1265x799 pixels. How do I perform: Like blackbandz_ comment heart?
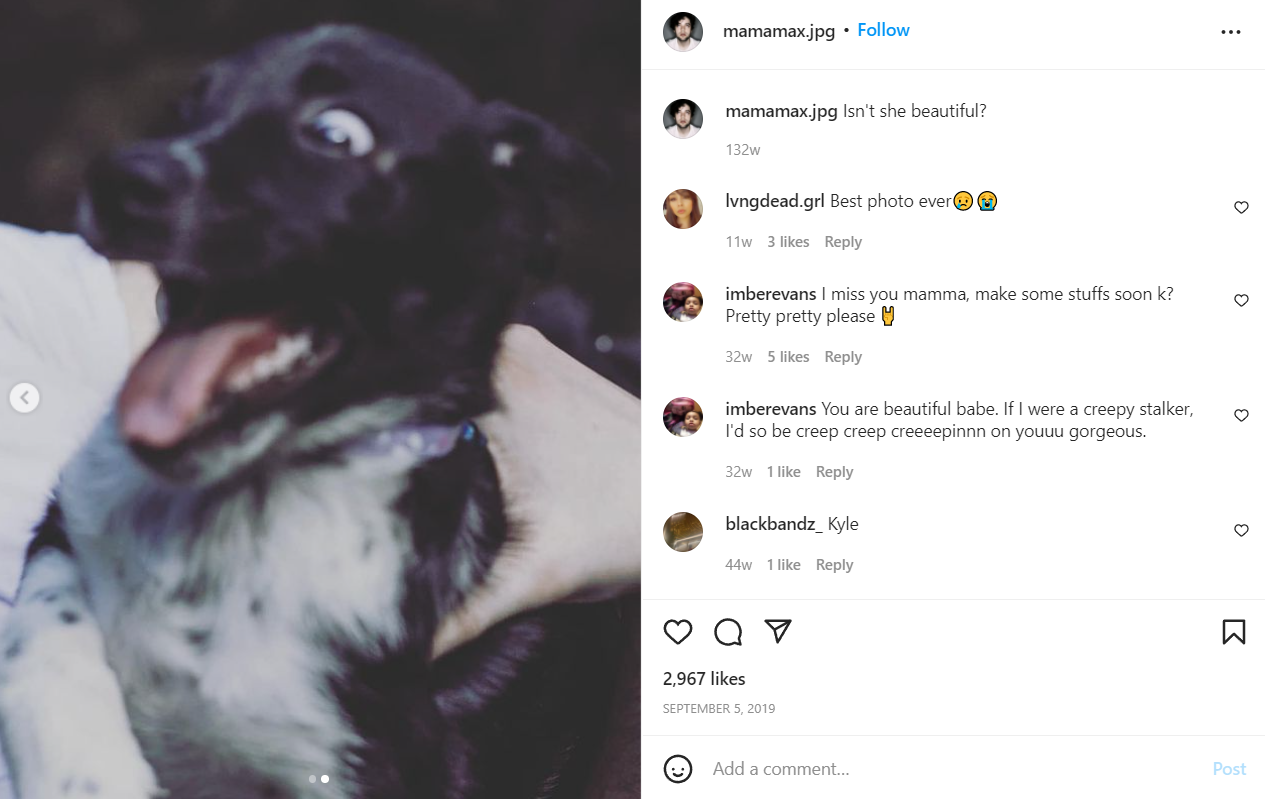1241,531
